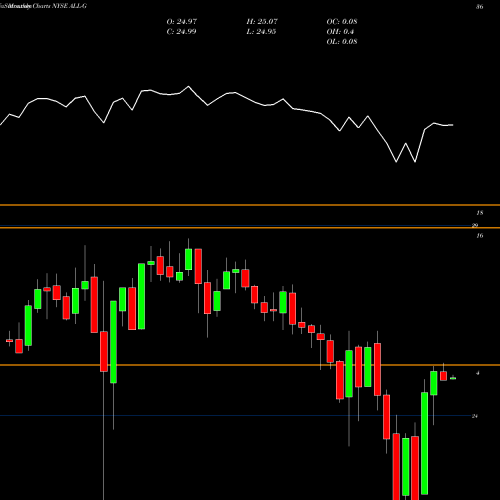The image size is (500, 500).
Task: Click the chart title ending in NYSE ALL-G
Action: 44,6
